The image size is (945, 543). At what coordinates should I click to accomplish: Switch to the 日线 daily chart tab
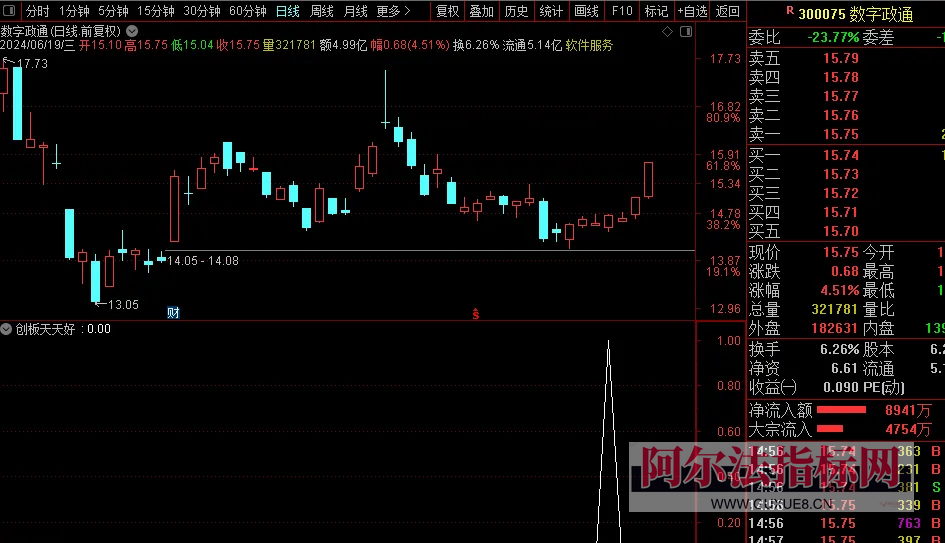[x=287, y=11]
